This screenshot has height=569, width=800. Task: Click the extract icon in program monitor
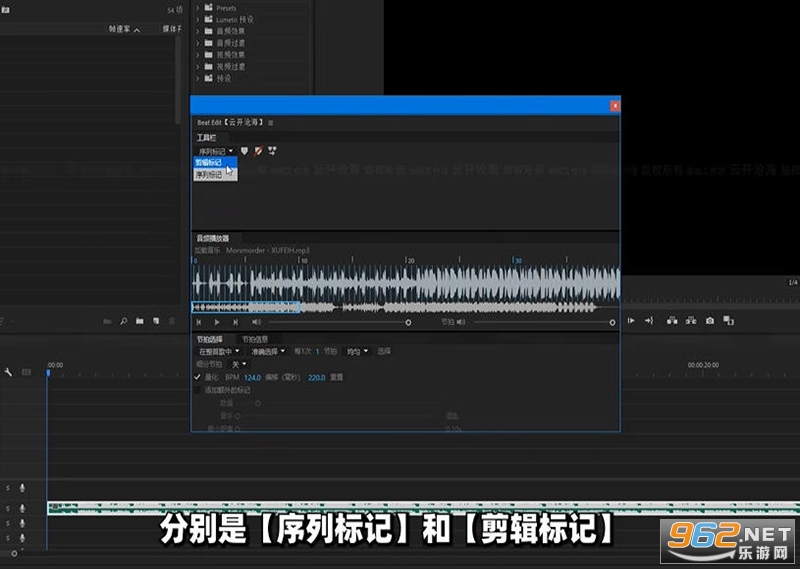pyautogui.click(x=691, y=320)
